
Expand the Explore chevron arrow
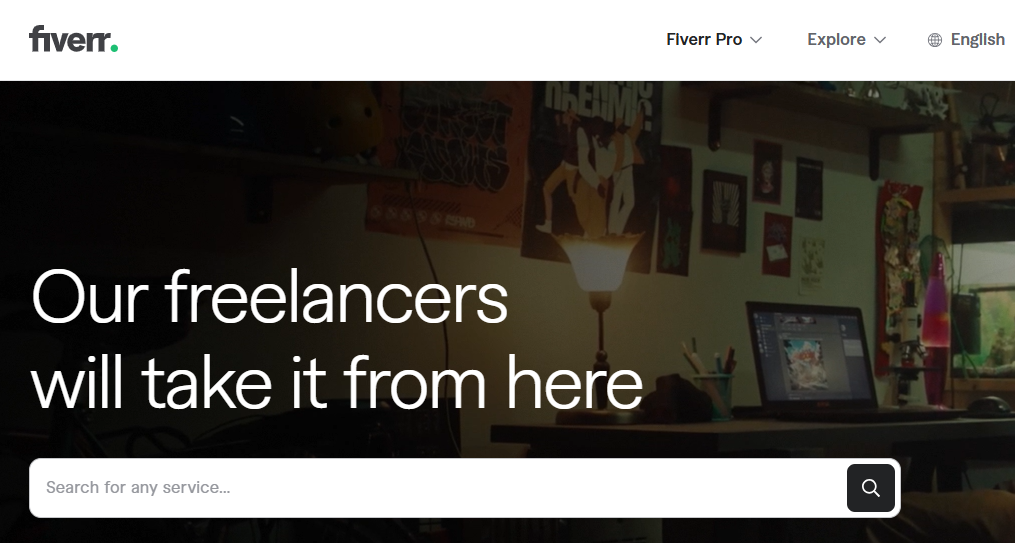point(880,40)
